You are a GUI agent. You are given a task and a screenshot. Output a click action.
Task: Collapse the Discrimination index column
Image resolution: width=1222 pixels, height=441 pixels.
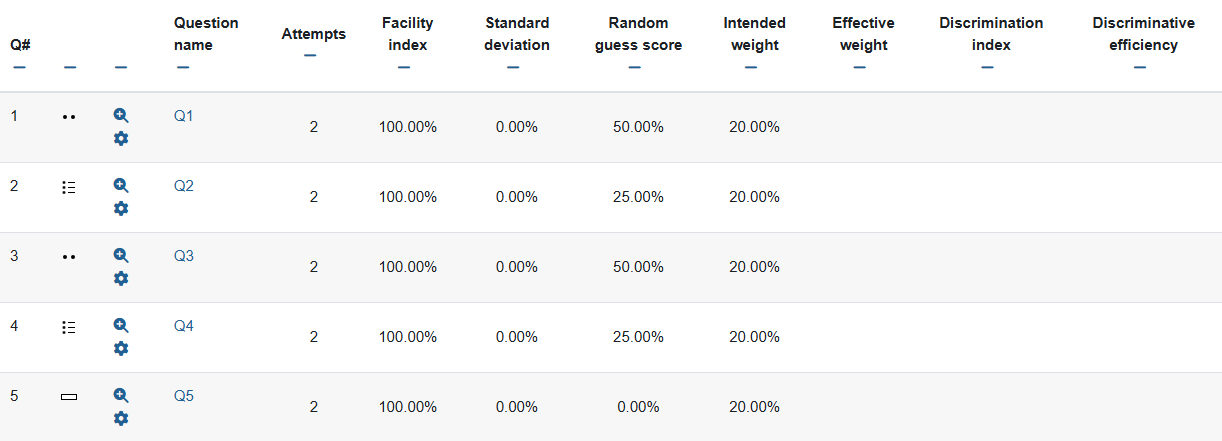pyautogui.click(x=988, y=67)
